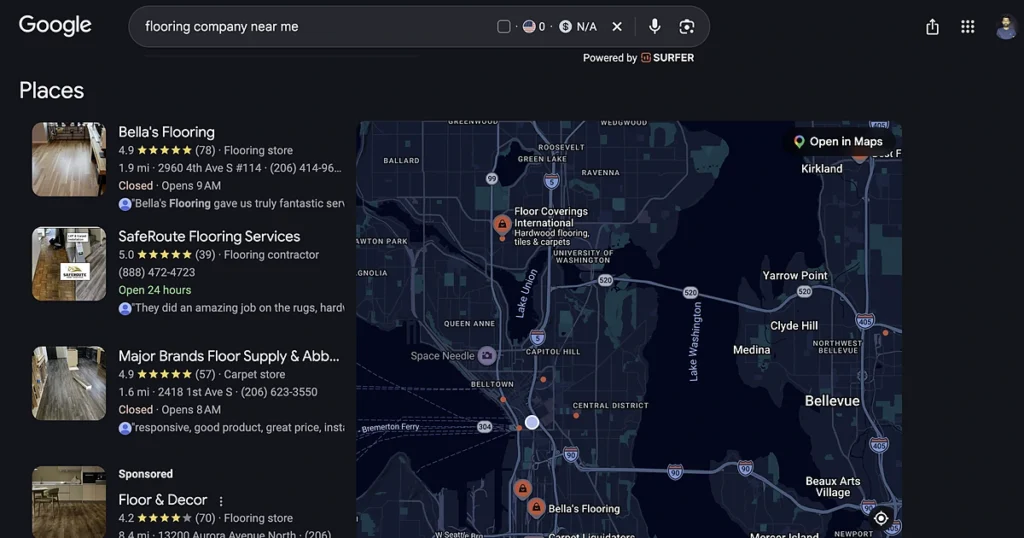Open the Surfer link below search bar
Viewport: 1024px width, 538px height.
[x=667, y=57]
